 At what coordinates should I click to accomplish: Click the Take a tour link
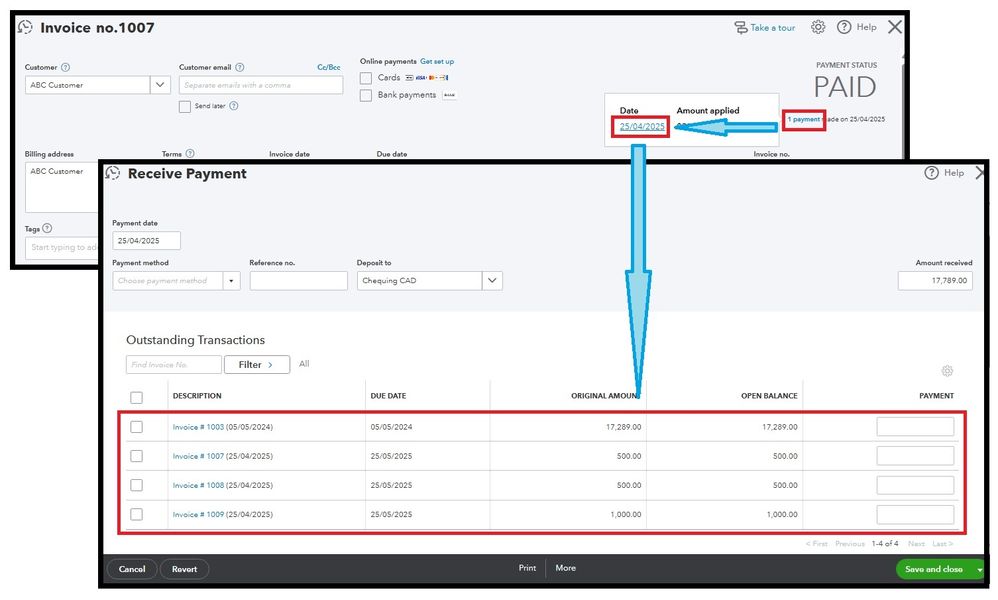point(773,27)
